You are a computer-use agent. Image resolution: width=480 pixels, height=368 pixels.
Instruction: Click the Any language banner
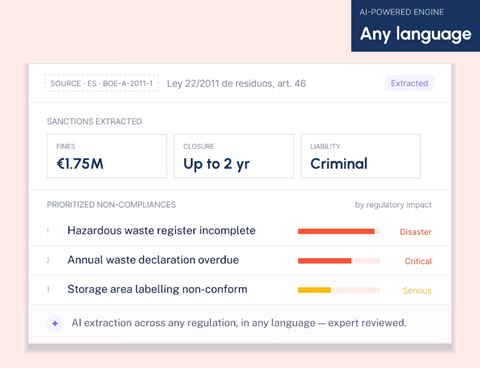point(415,26)
